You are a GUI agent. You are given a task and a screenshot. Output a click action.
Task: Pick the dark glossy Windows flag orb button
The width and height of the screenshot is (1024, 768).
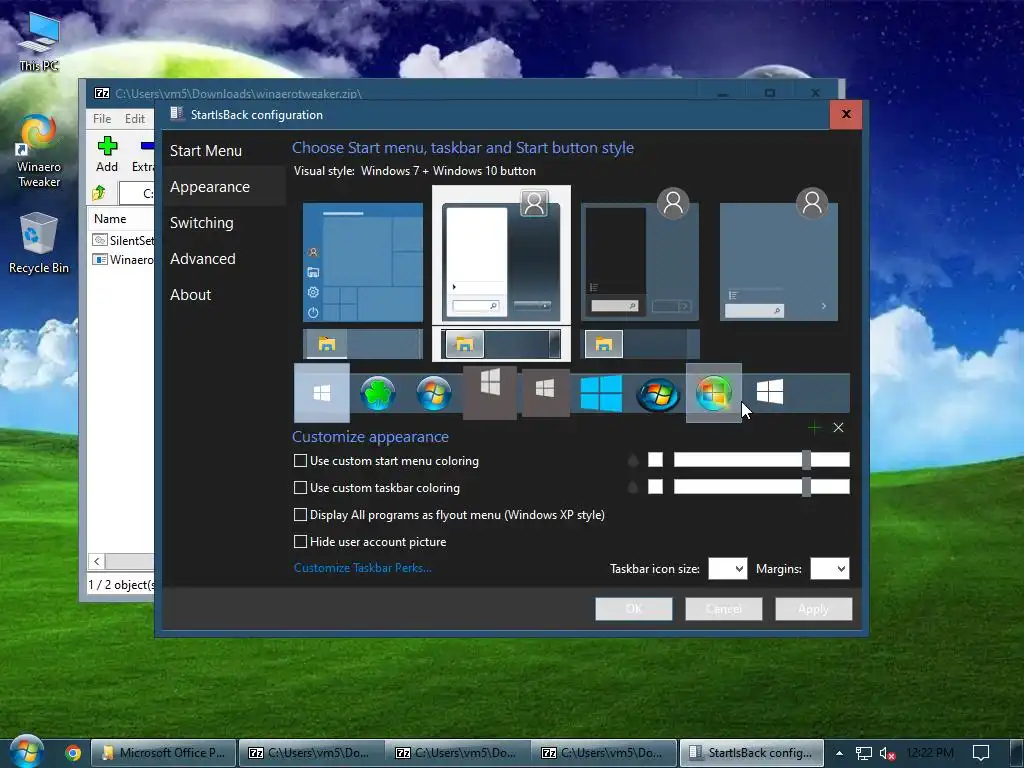pyautogui.click(x=658, y=394)
